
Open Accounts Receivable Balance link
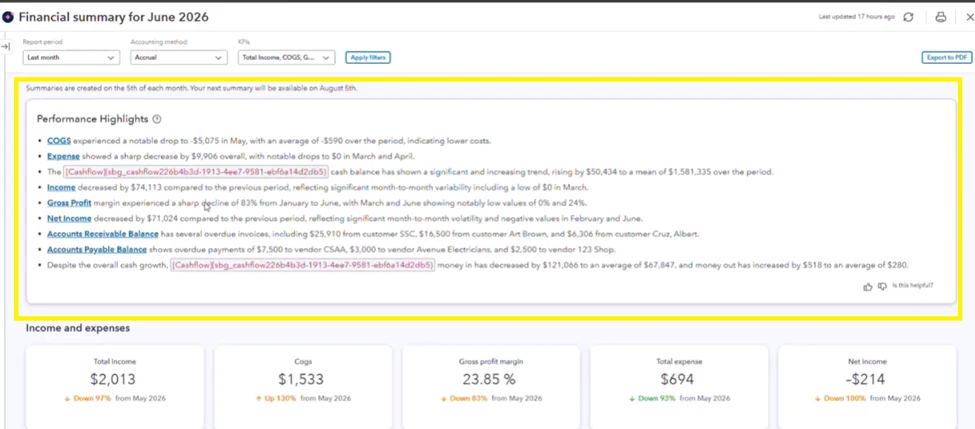(103, 234)
